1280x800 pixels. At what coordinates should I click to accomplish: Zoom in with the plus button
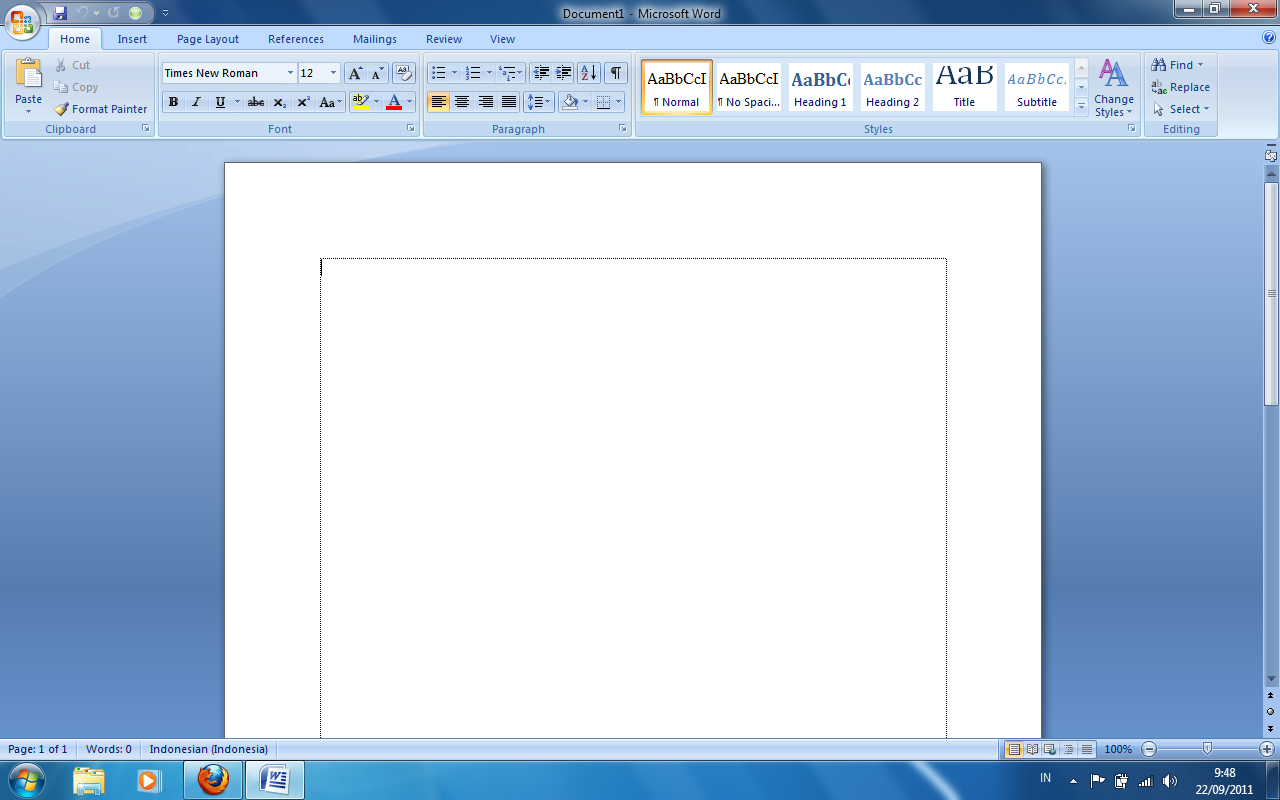point(1266,749)
